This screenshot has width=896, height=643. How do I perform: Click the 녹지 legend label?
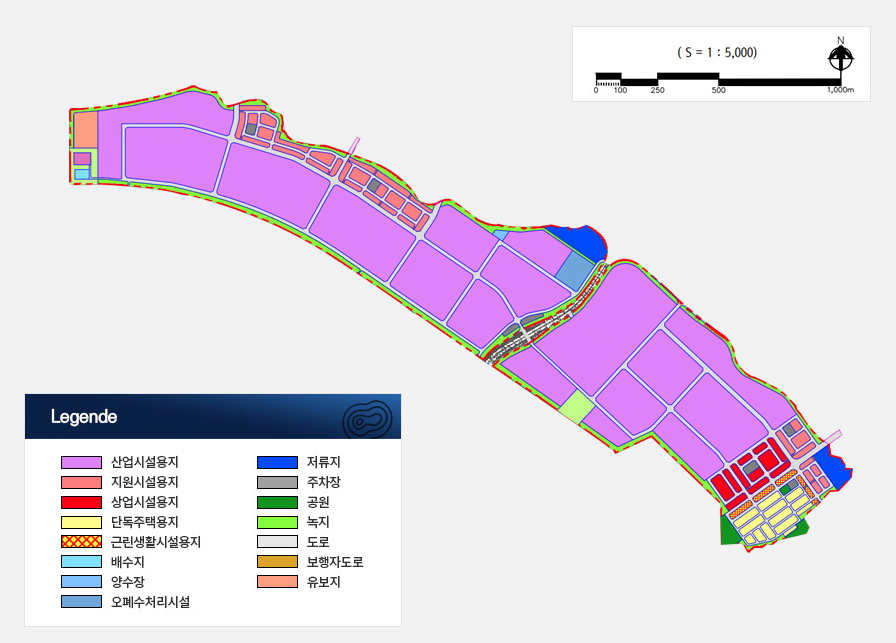(x=318, y=522)
